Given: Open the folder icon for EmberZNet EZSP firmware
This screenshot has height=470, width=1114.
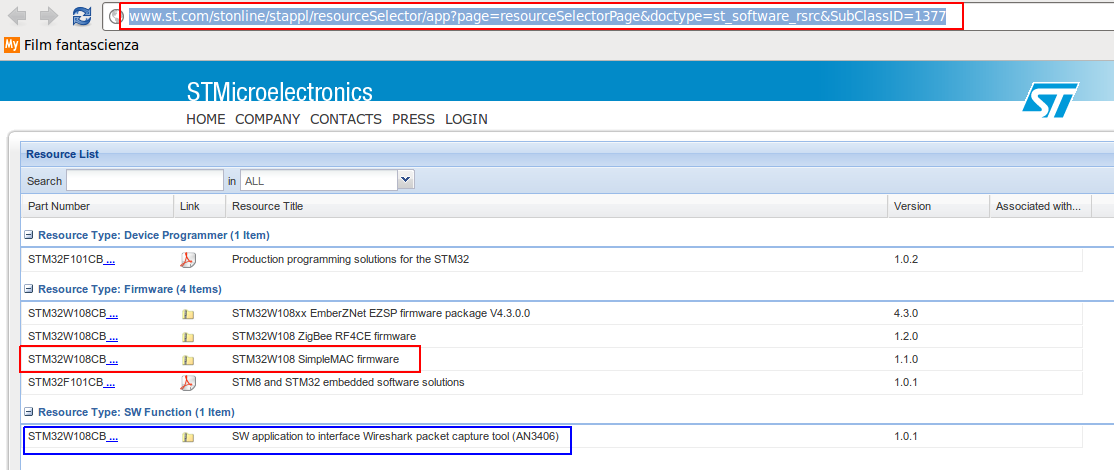Looking at the screenshot, I should pyautogui.click(x=188, y=314).
